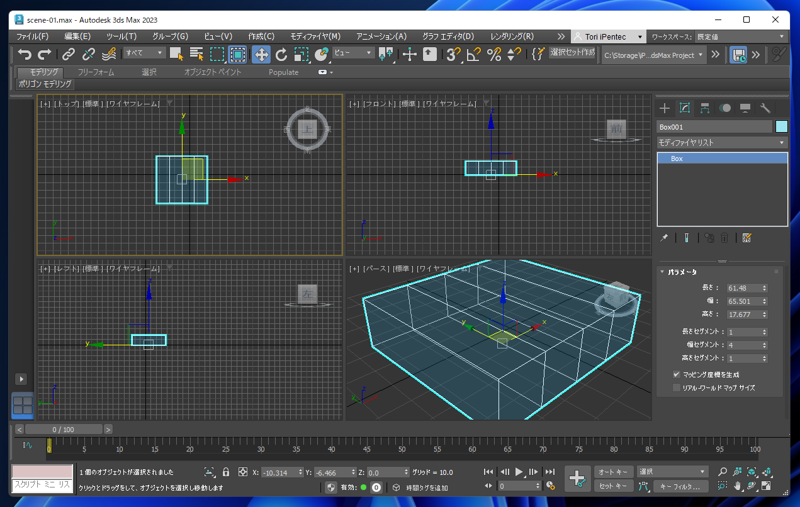
Task: Toggle Select and Manipulate tool
Action: point(409,54)
